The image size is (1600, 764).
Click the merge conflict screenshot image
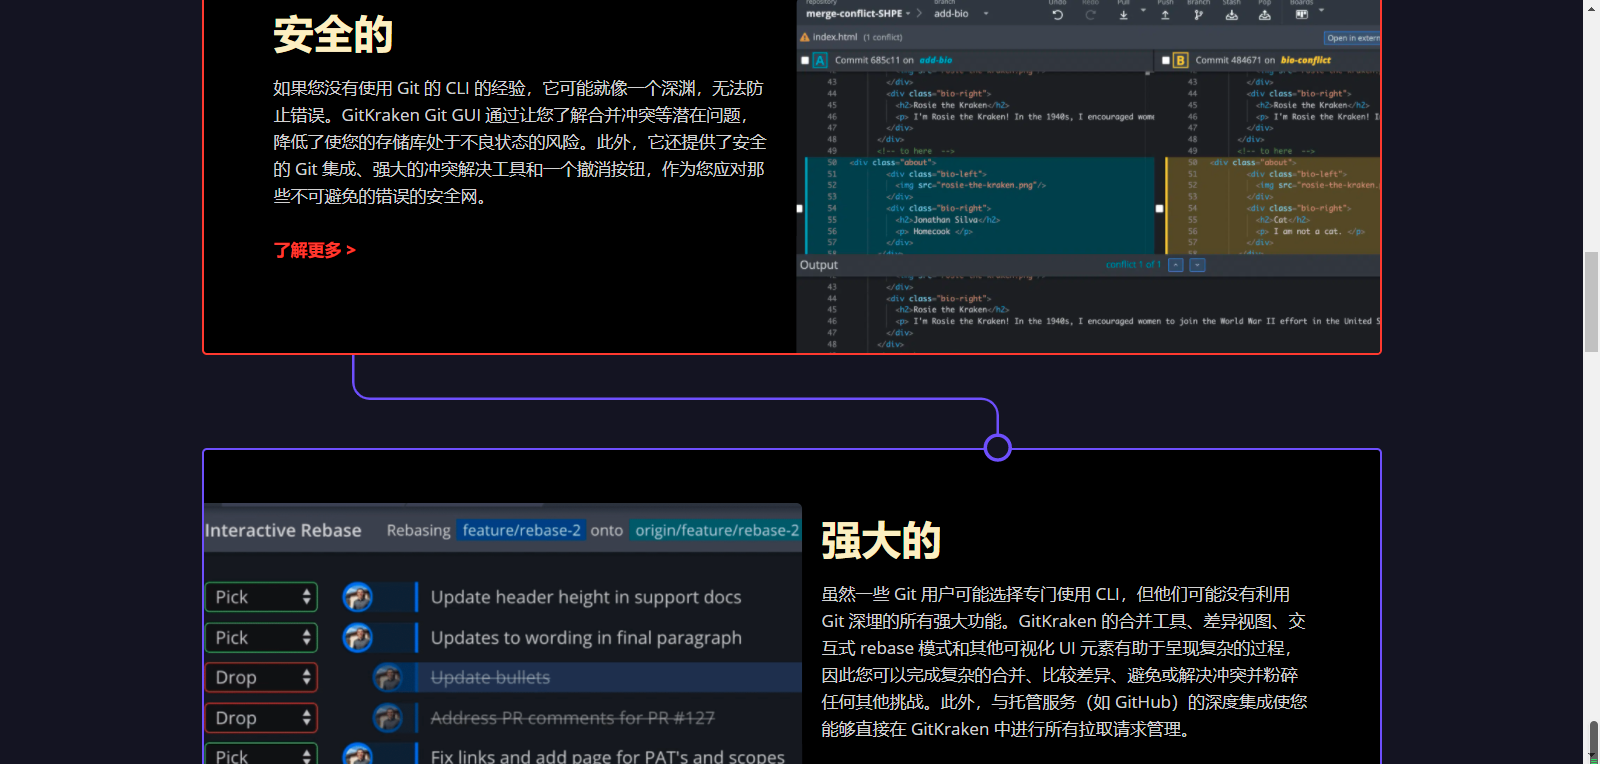(x=1088, y=176)
